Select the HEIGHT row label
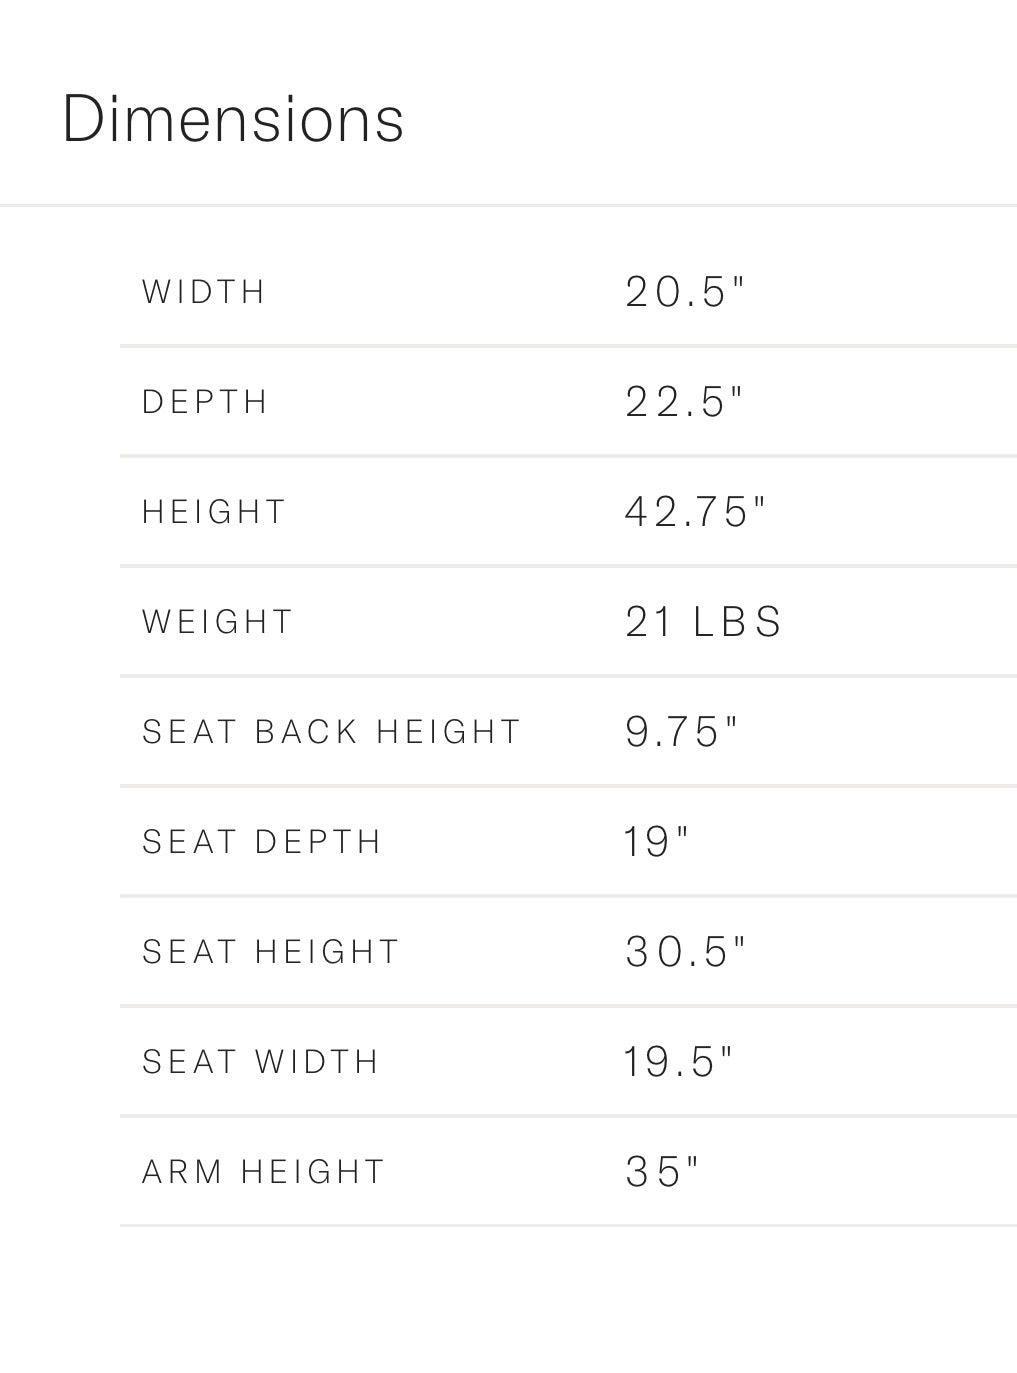 (x=214, y=512)
